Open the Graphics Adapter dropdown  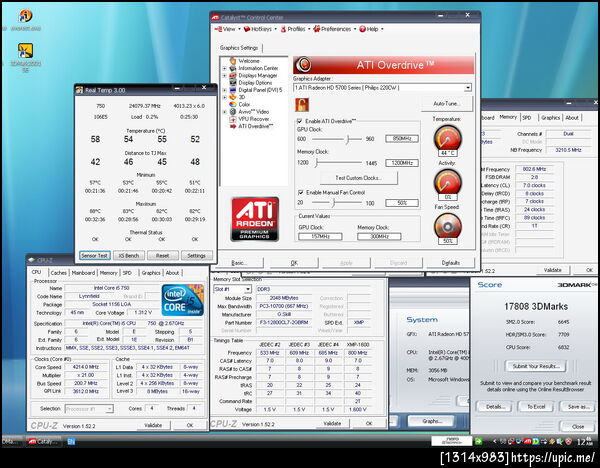(468, 88)
